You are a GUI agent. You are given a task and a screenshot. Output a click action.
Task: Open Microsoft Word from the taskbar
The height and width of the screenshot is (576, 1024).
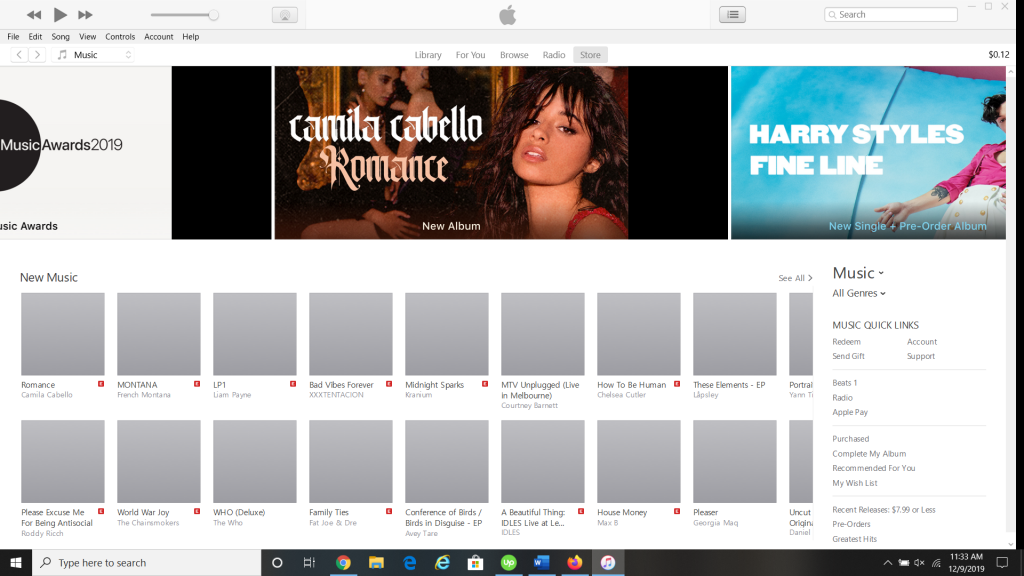click(x=541, y=562)
